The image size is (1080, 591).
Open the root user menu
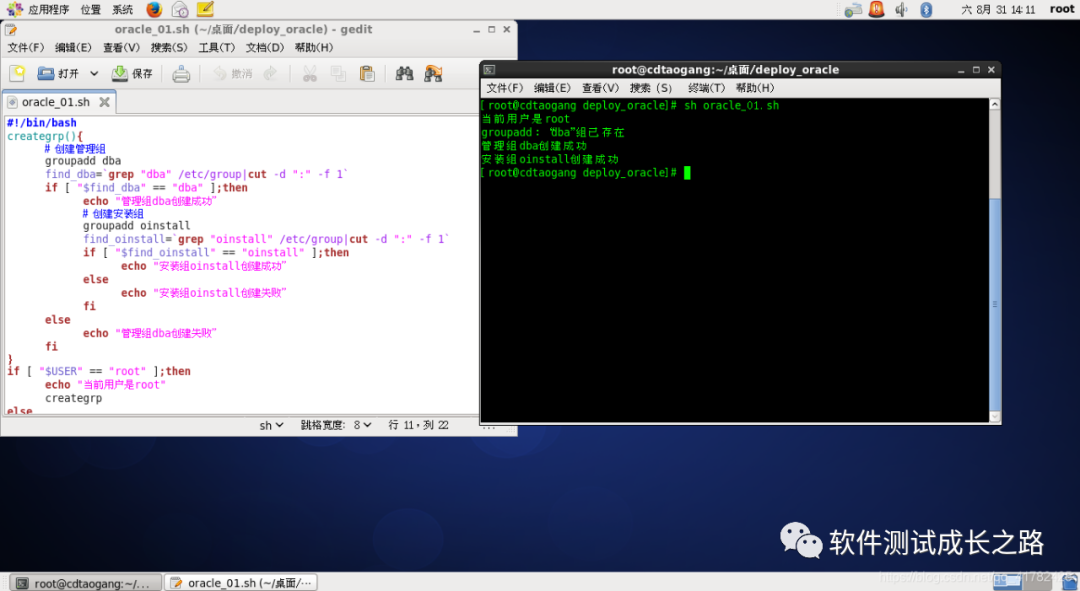(1061, 9)
